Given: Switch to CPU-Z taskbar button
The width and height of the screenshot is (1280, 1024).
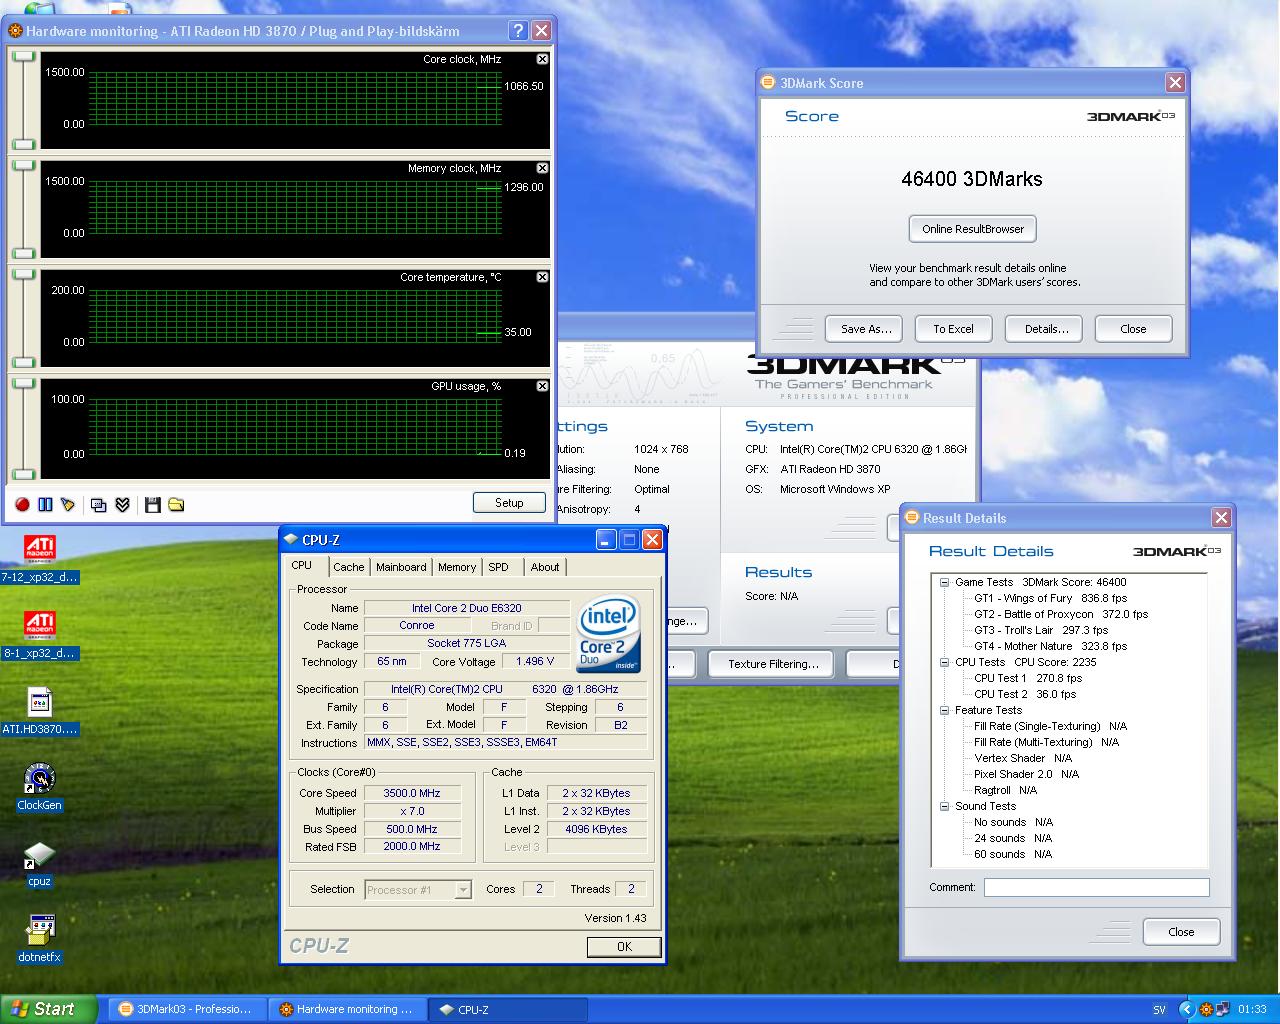Looking at the screenshot, I should (x=508, y=1010).
